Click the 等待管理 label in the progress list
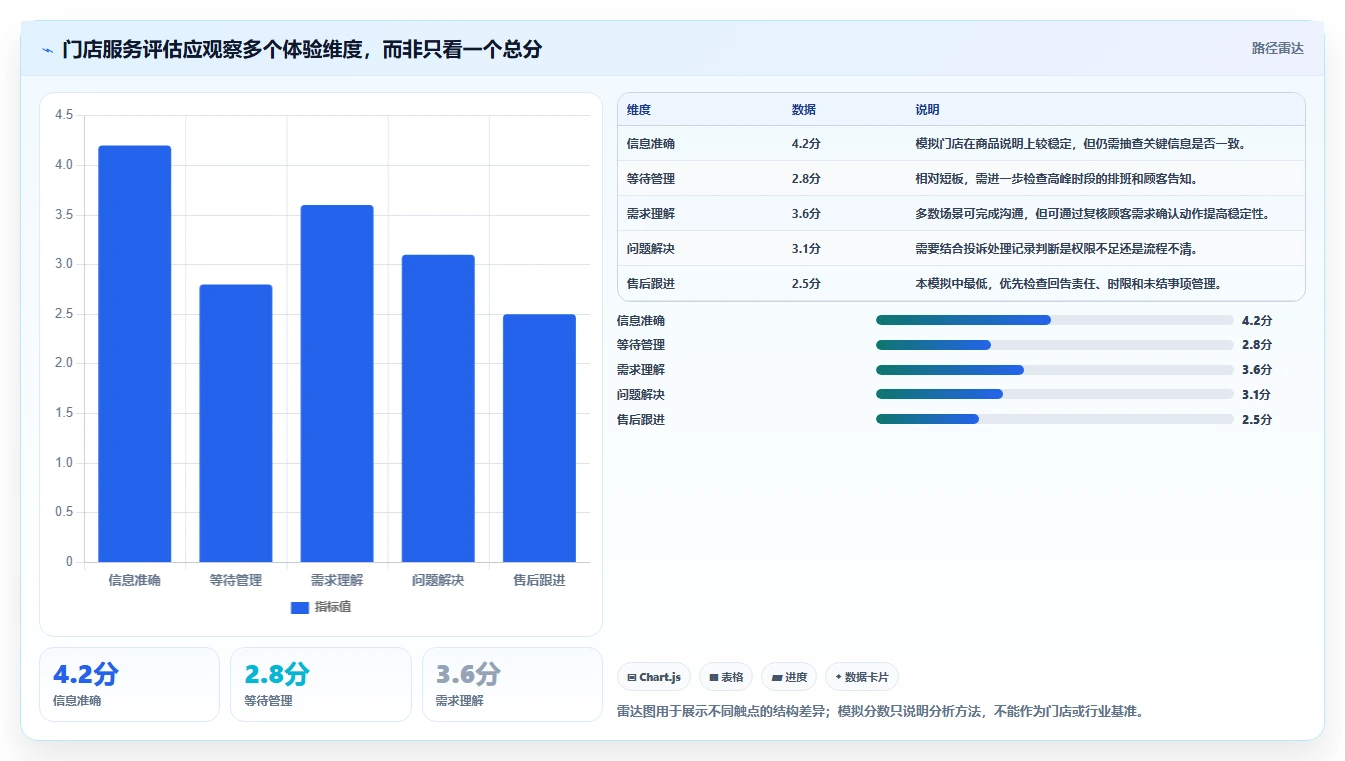This screenshot has width=1345, height=761. pos(641,345)
